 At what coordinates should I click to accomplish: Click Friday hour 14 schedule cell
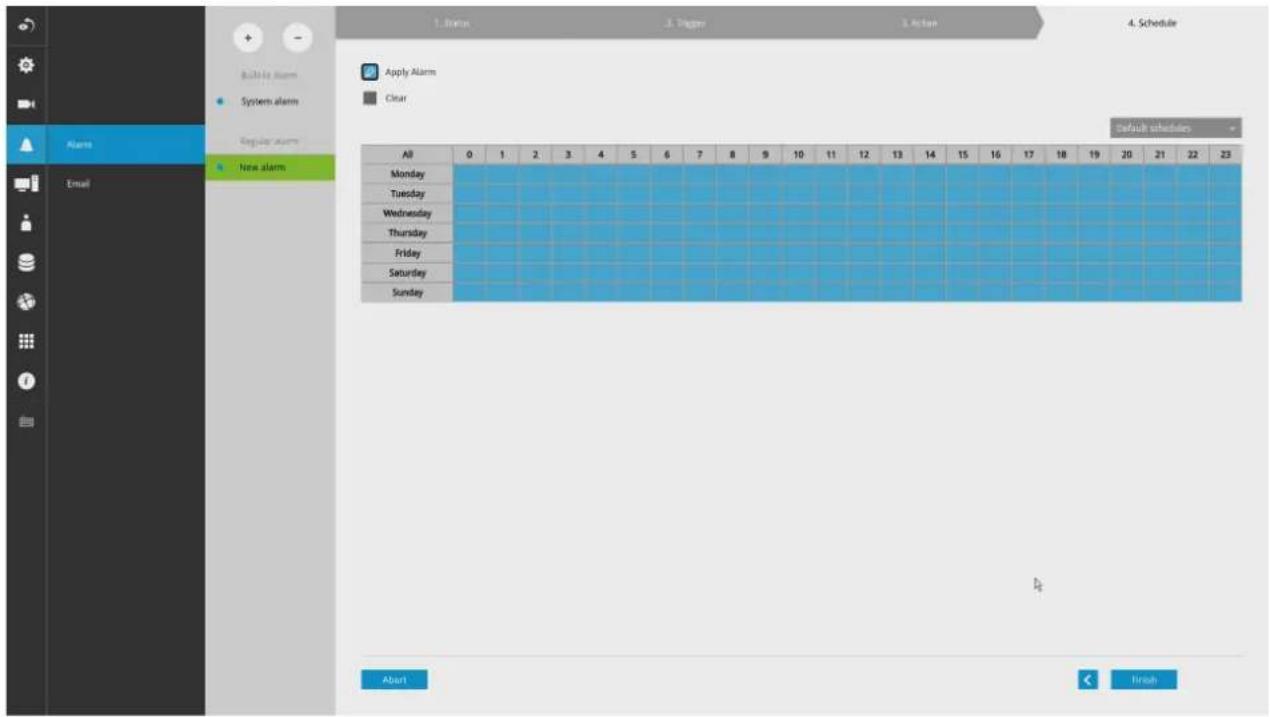pyautogui.click(x=930, y=253)
